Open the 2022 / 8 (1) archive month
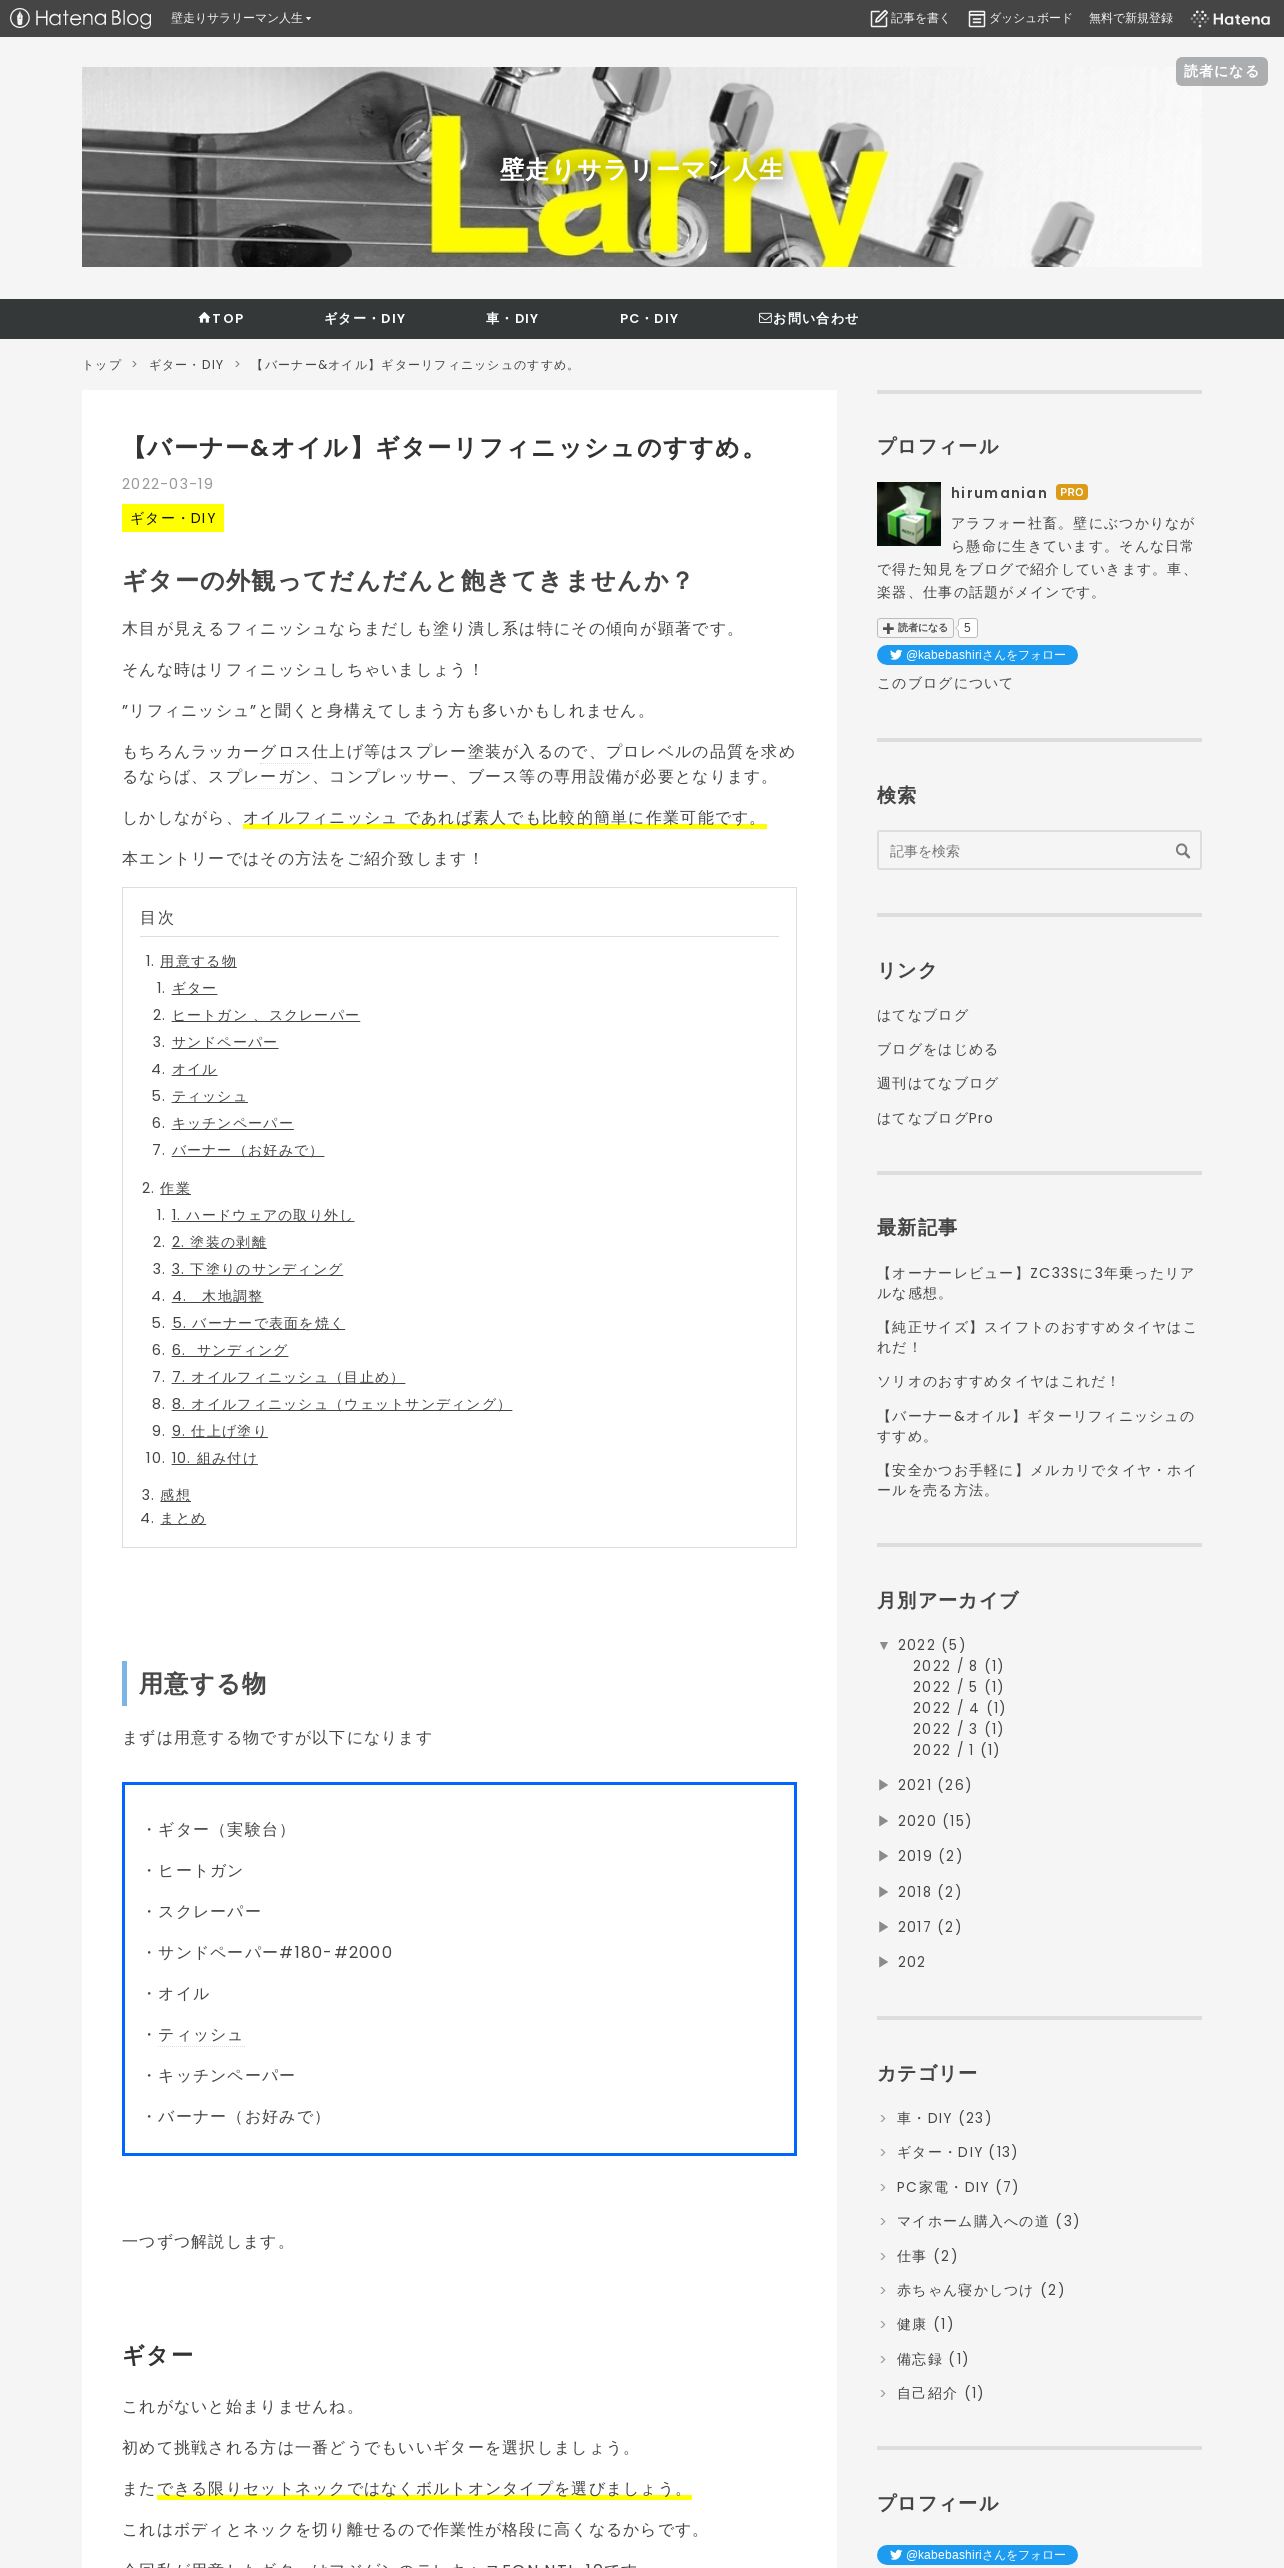 (958, 1666)
